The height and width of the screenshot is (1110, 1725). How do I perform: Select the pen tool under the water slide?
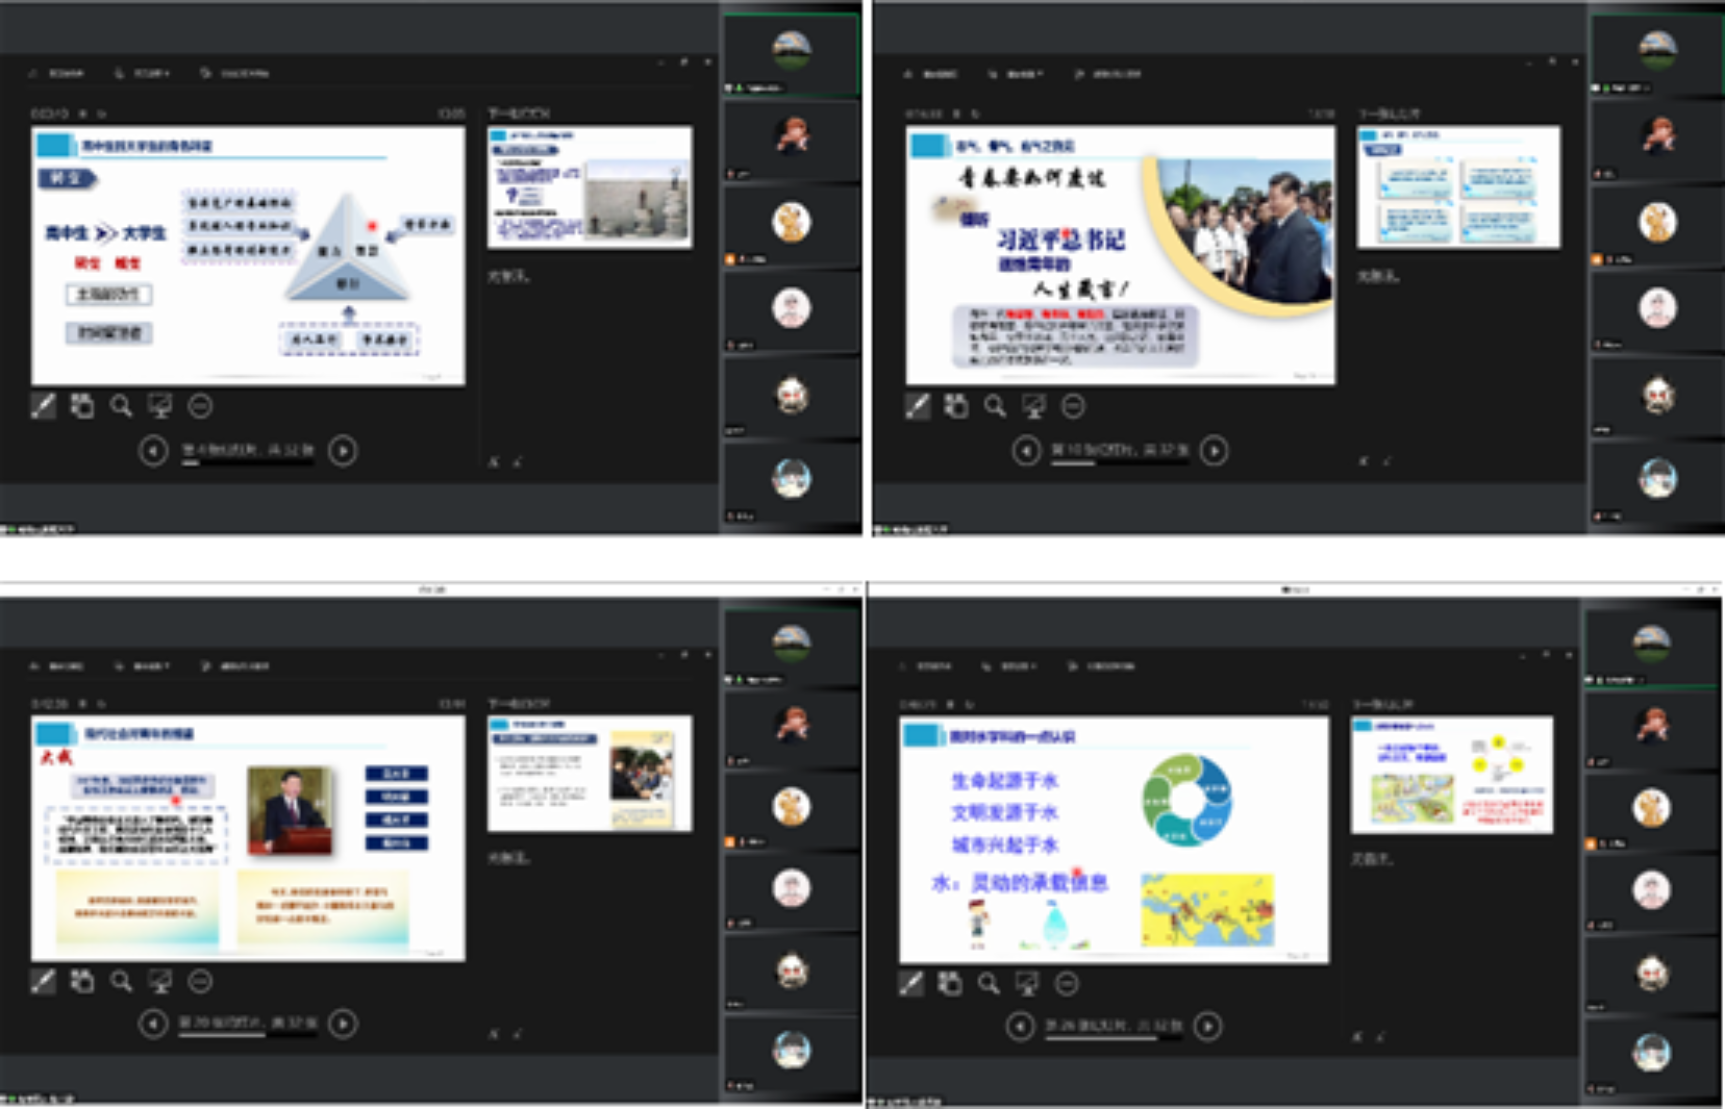tap(911, 984)
